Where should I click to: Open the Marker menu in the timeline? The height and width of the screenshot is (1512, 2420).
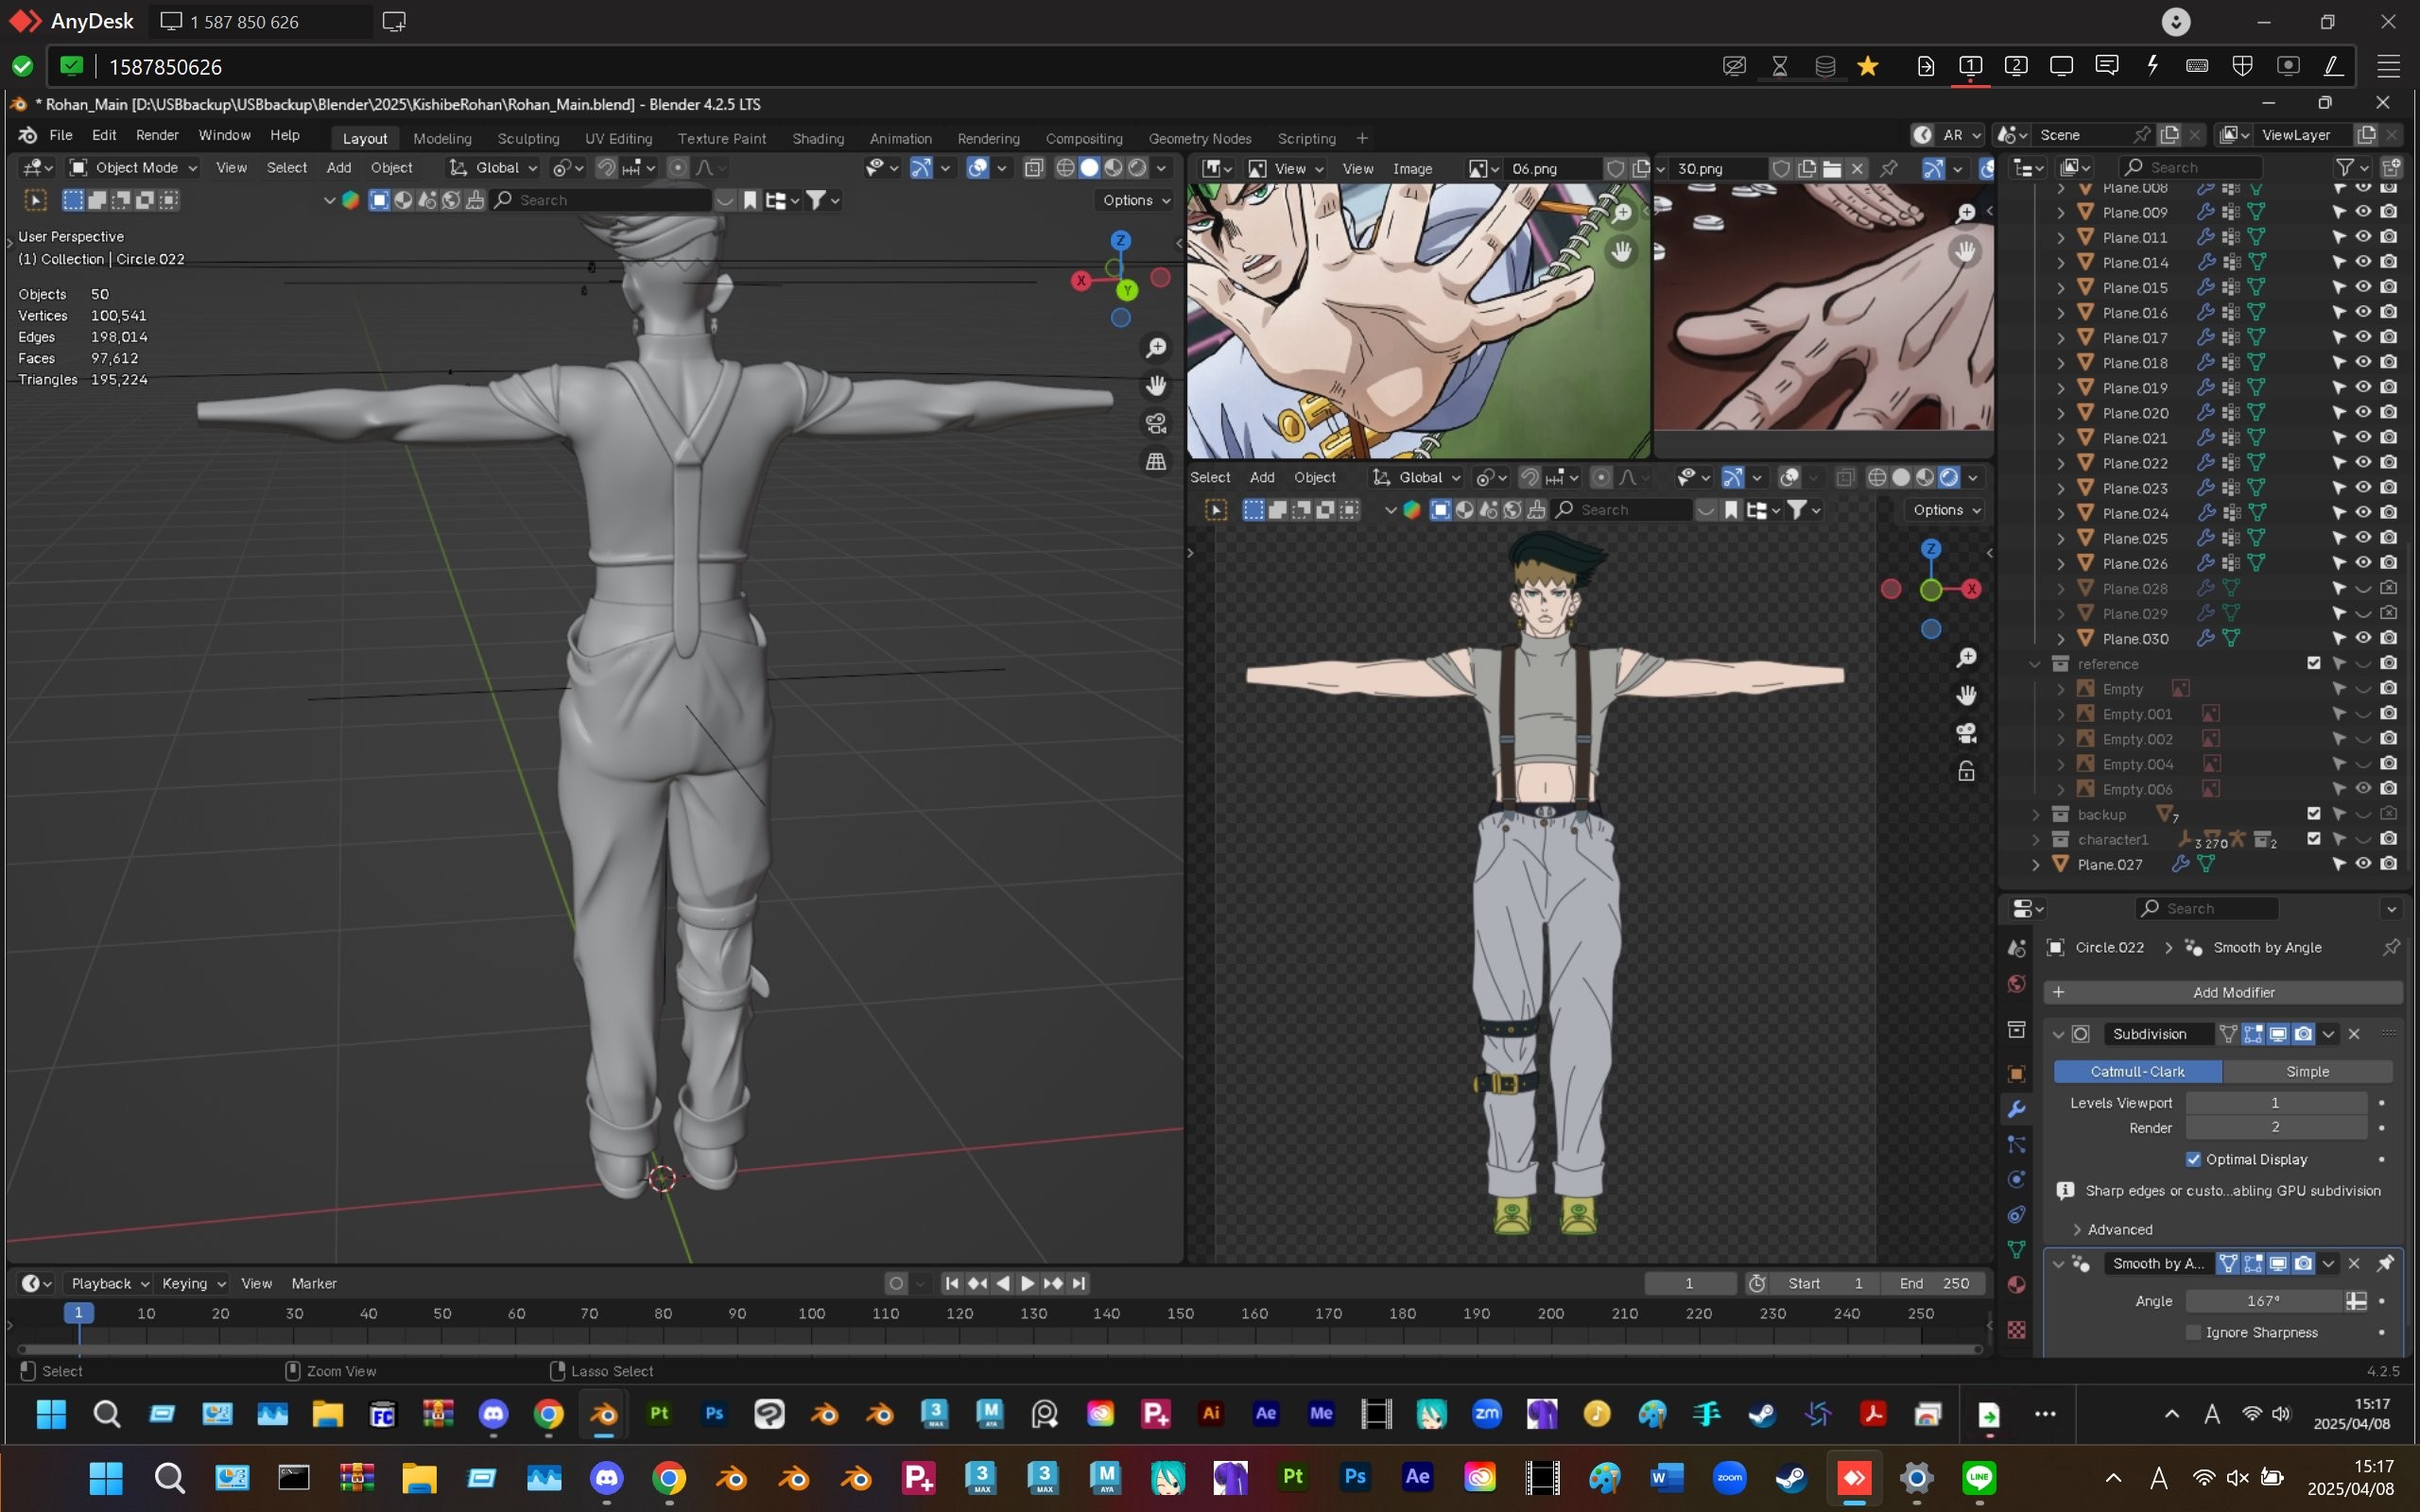314,1283
